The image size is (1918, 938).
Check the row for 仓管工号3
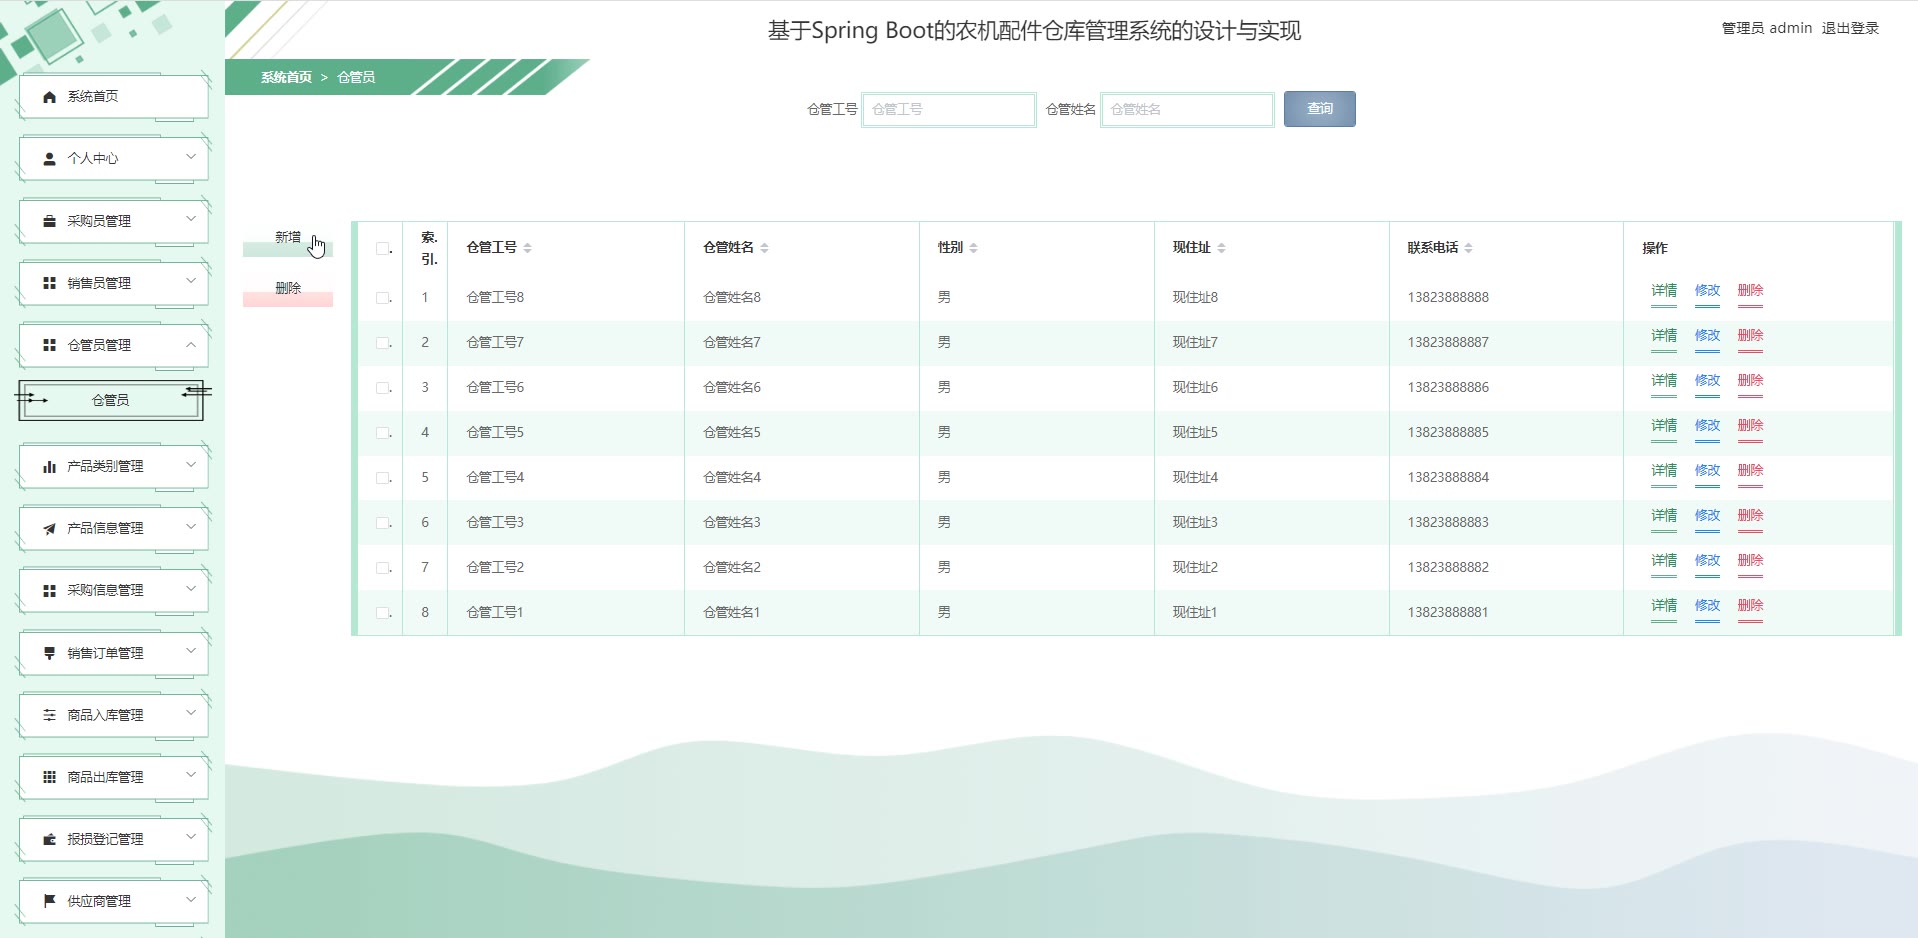382,523
